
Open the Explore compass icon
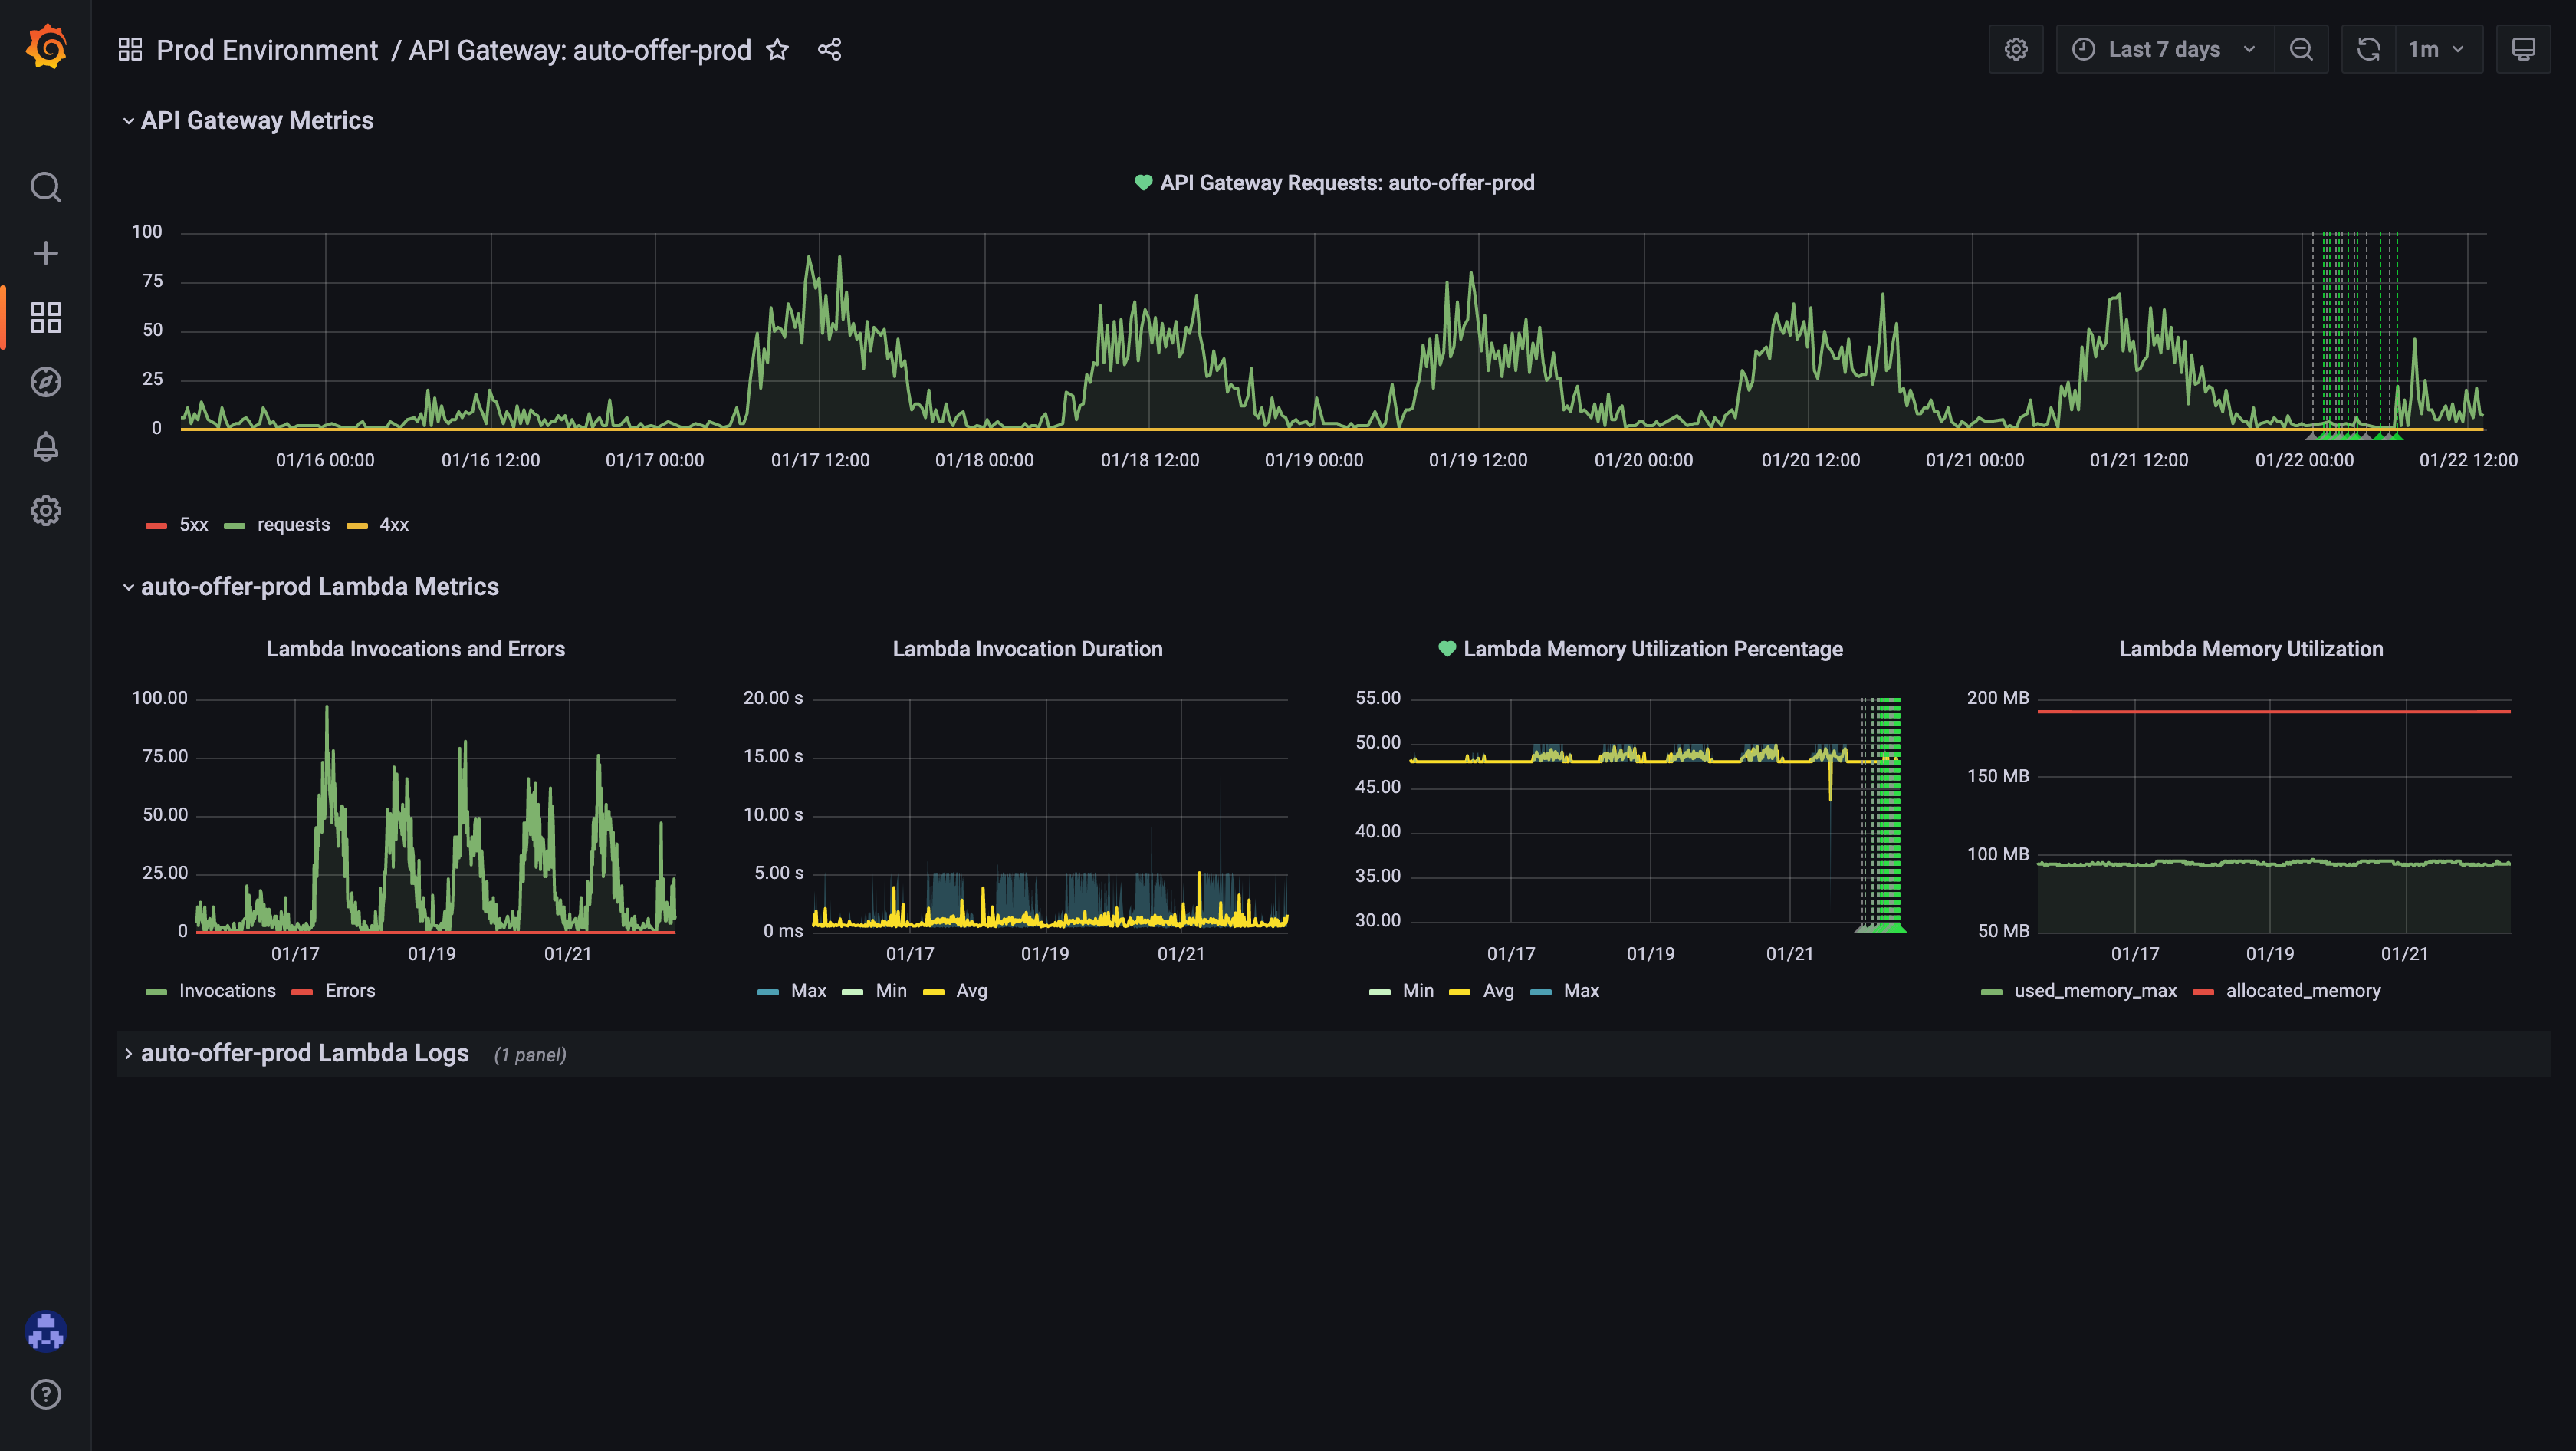tap(46, 382)
